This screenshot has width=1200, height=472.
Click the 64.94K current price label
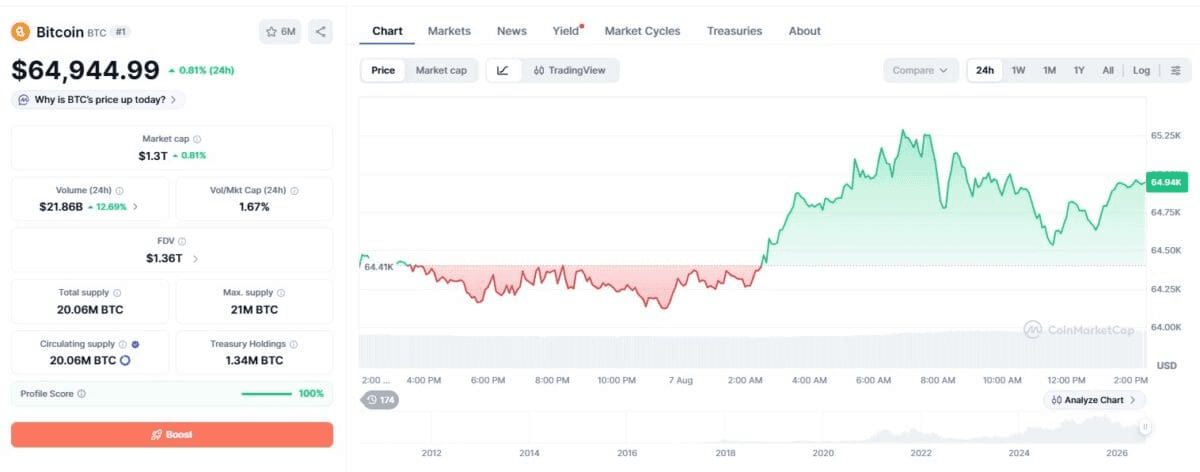point(1166,182)
